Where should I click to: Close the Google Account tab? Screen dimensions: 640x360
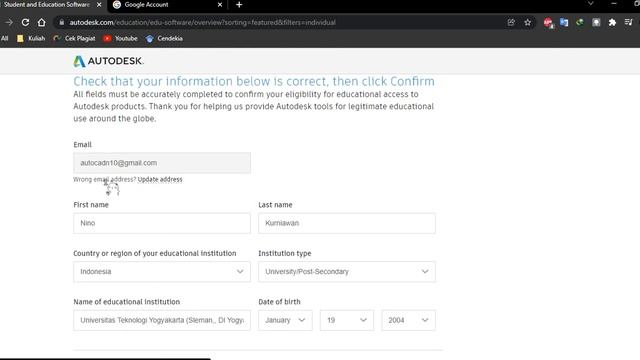pos(220,5)
